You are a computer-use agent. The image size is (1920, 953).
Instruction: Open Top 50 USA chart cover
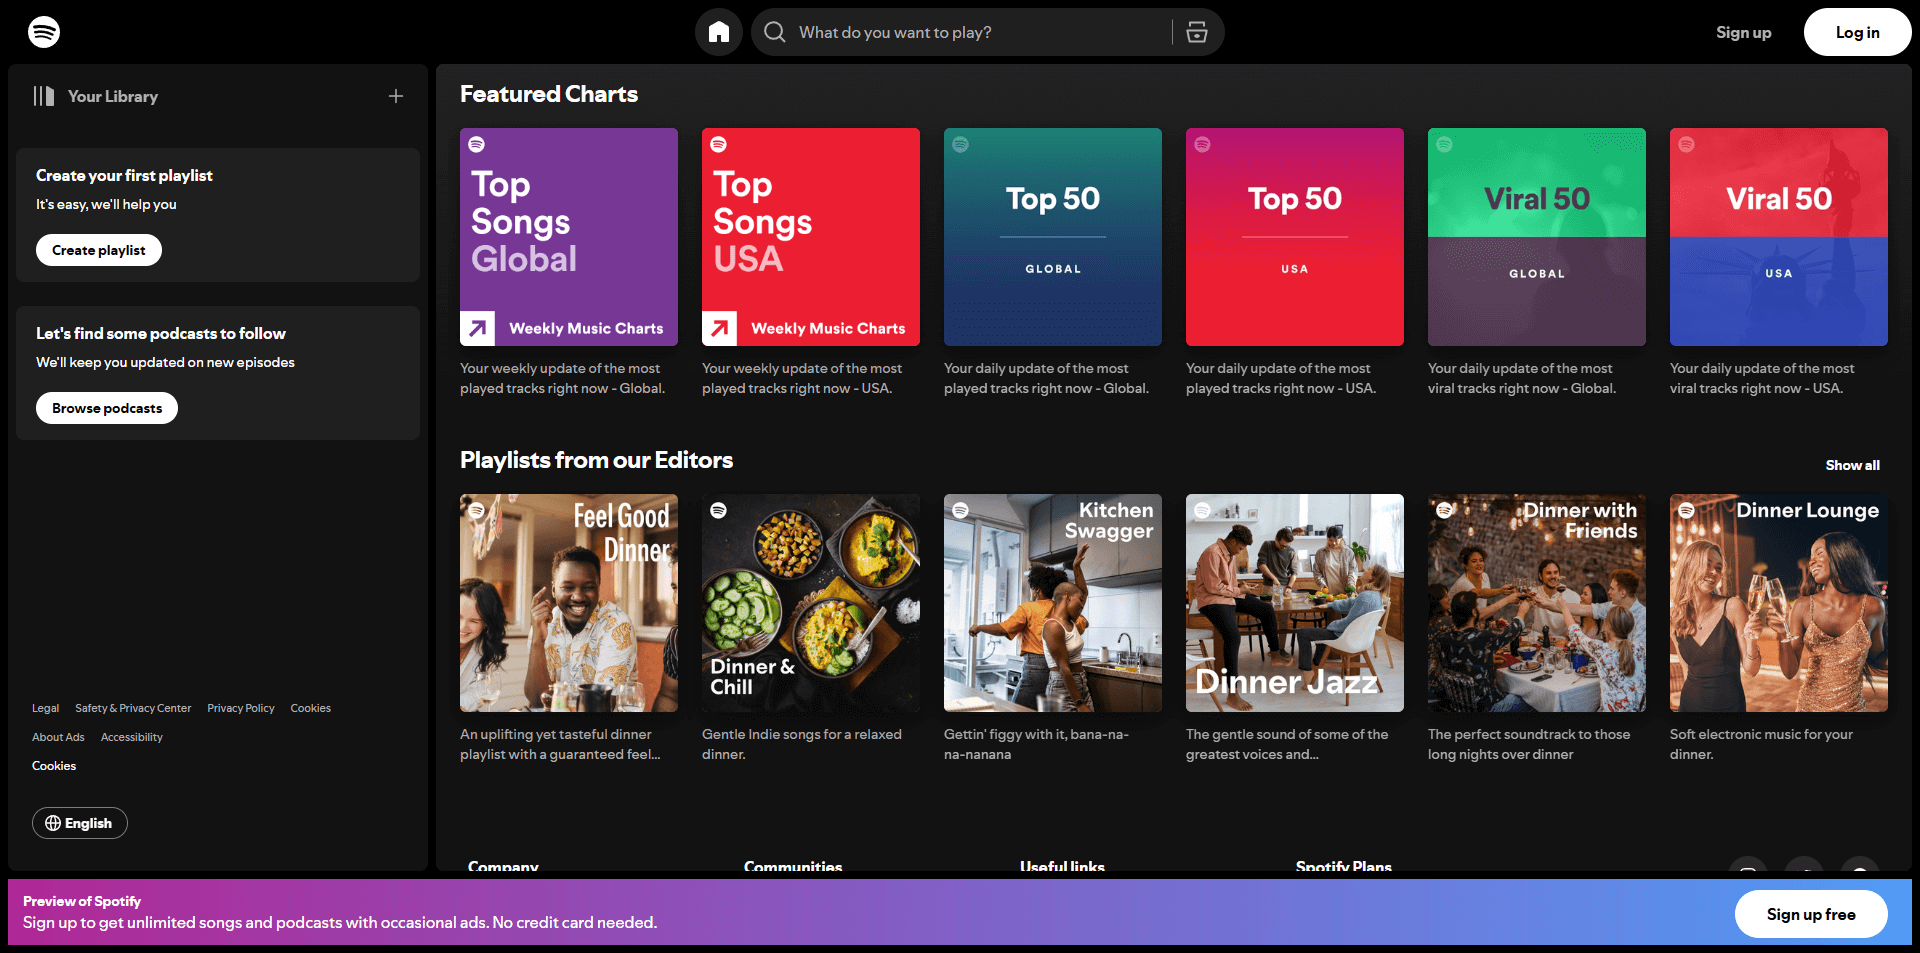pos(1295,237)
